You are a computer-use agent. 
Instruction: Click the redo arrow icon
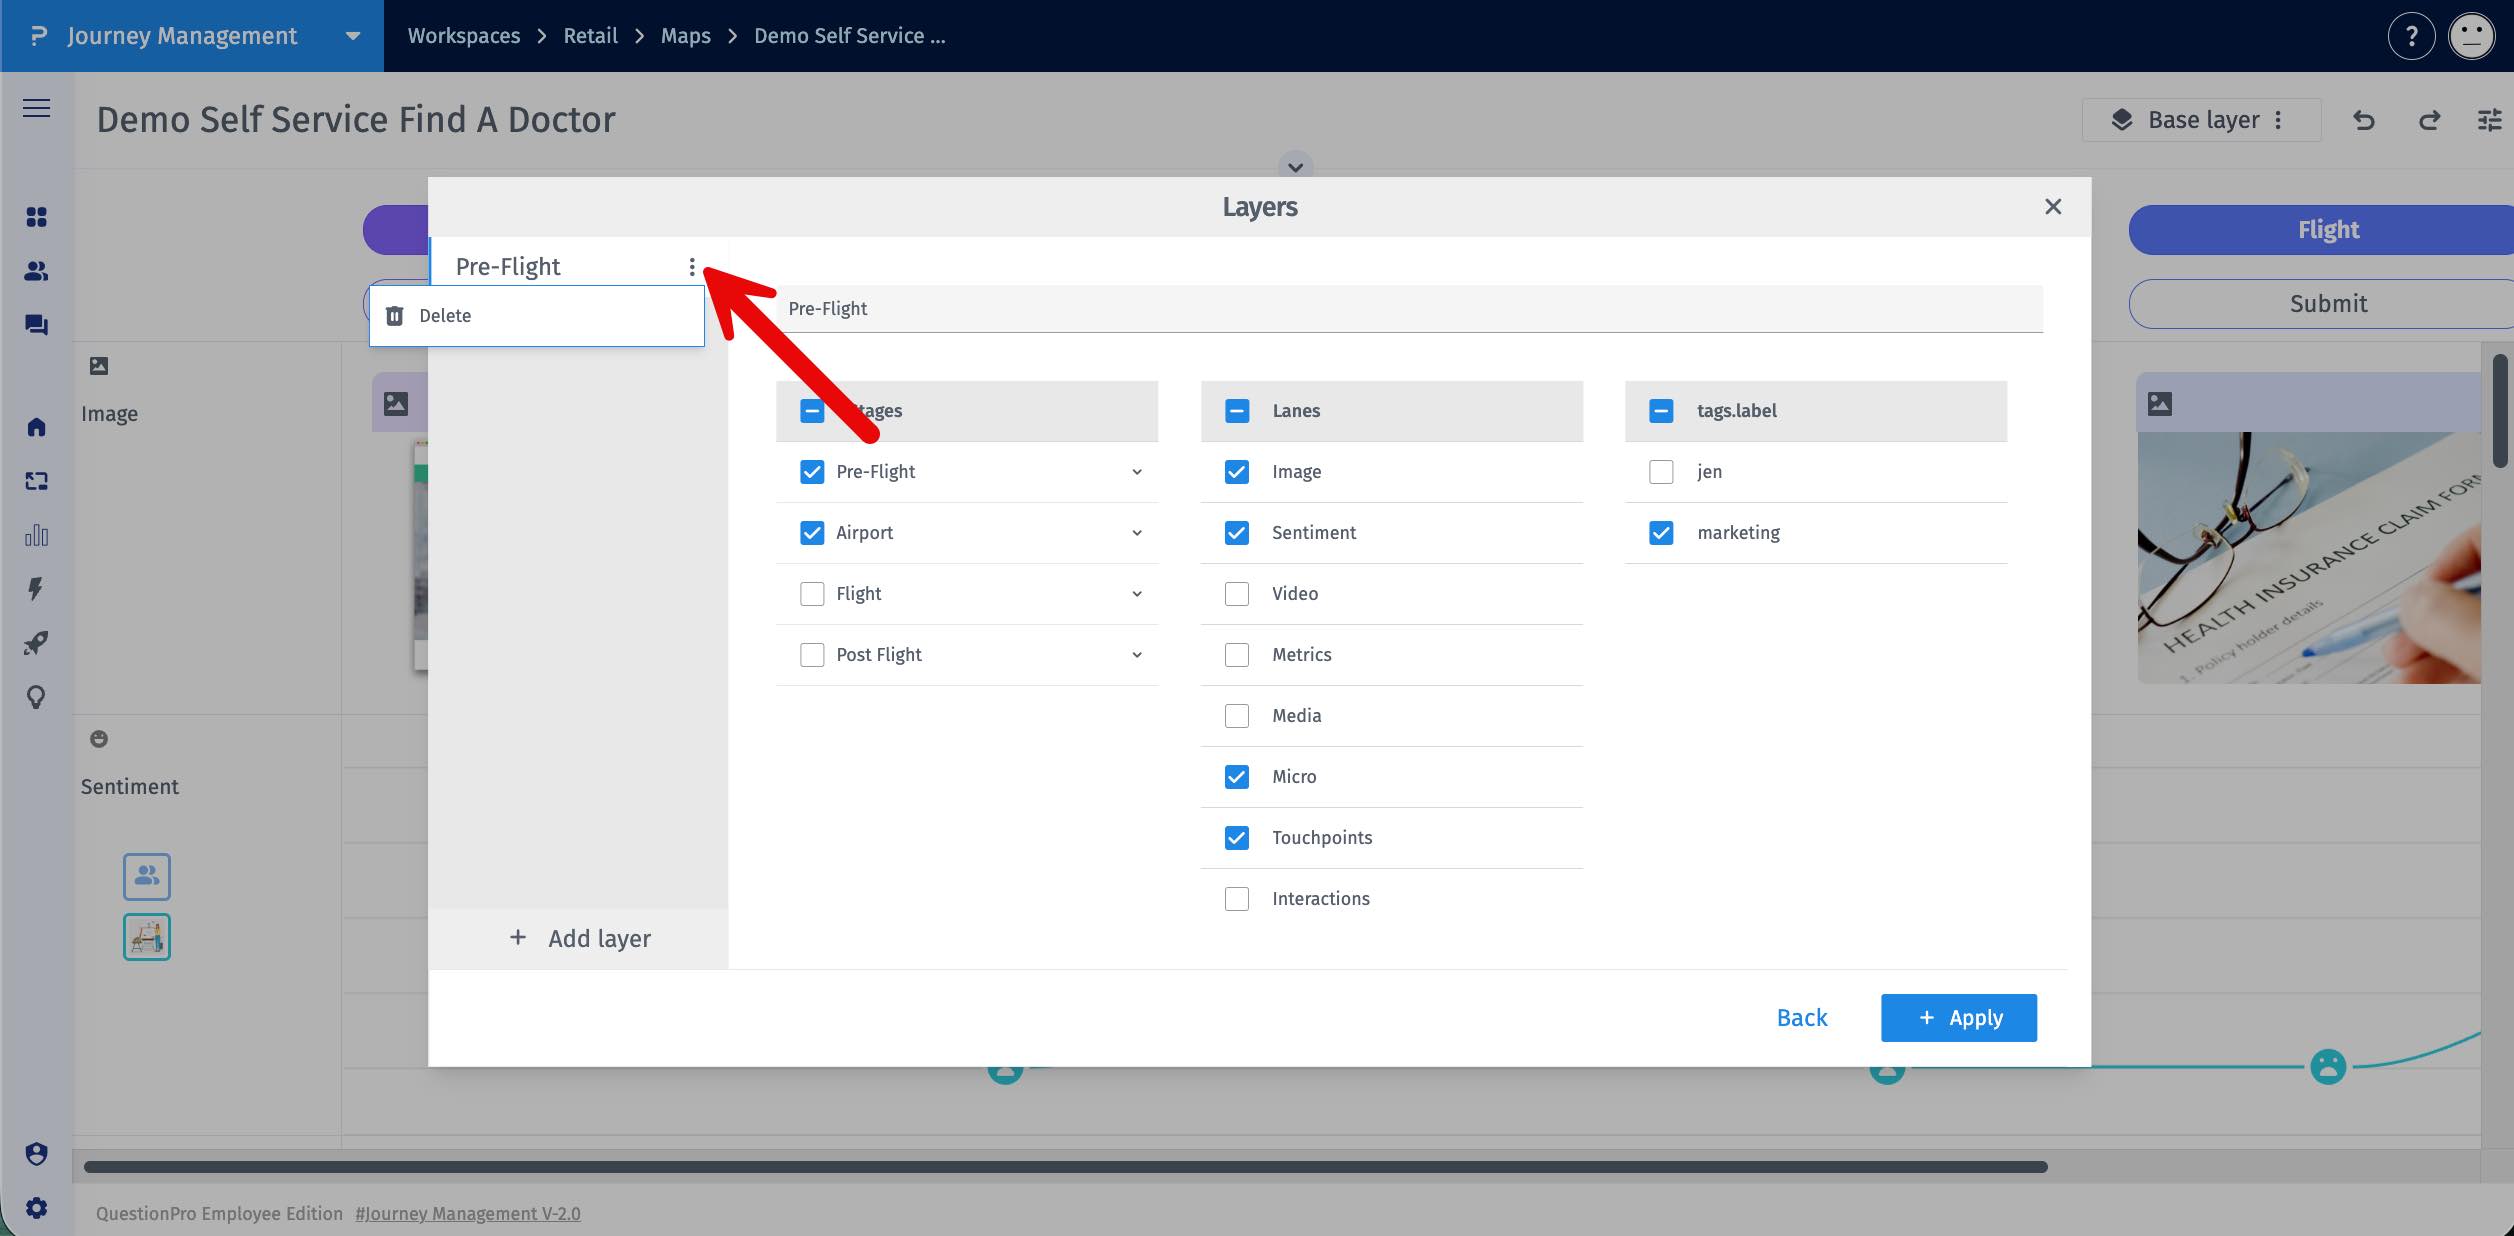[2429, 121]
